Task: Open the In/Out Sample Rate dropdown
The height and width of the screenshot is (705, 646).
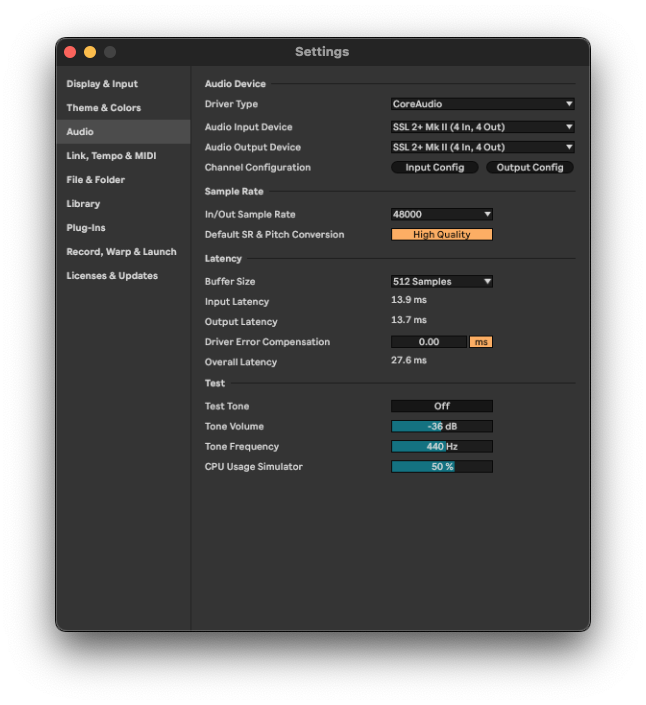Action: pyautogui.click(x=442, y=214)
